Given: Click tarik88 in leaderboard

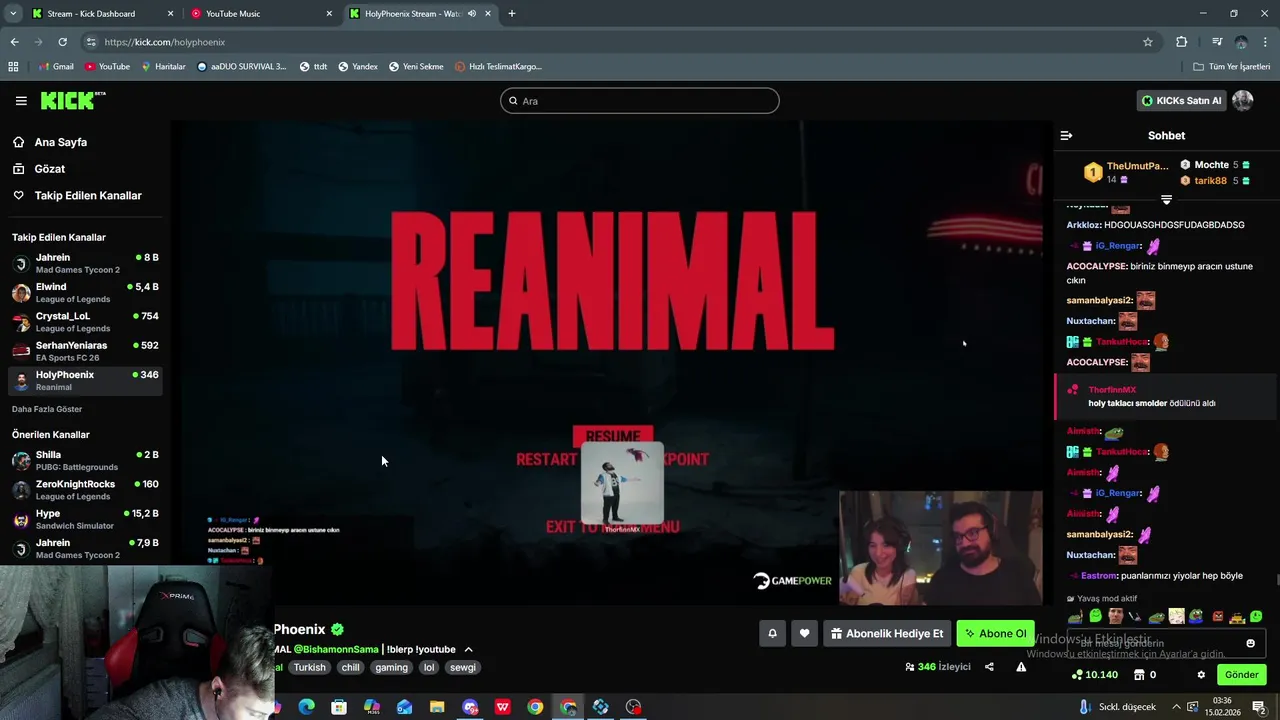Looking at the screenshot, I should (x=1210, y=181).
